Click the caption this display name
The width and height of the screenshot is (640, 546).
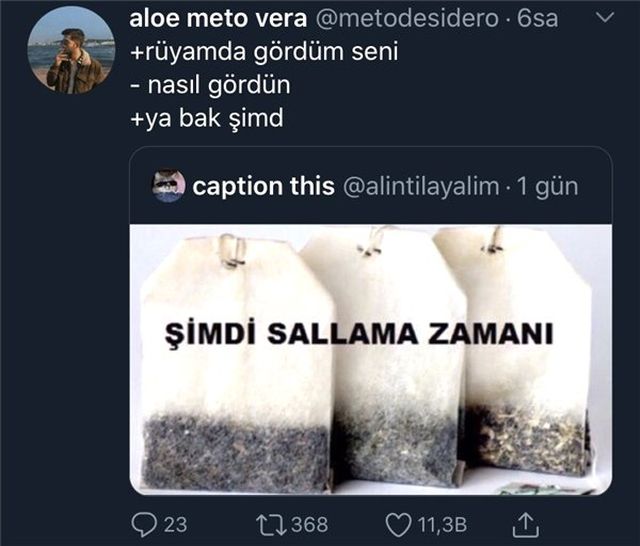[263, 186]
